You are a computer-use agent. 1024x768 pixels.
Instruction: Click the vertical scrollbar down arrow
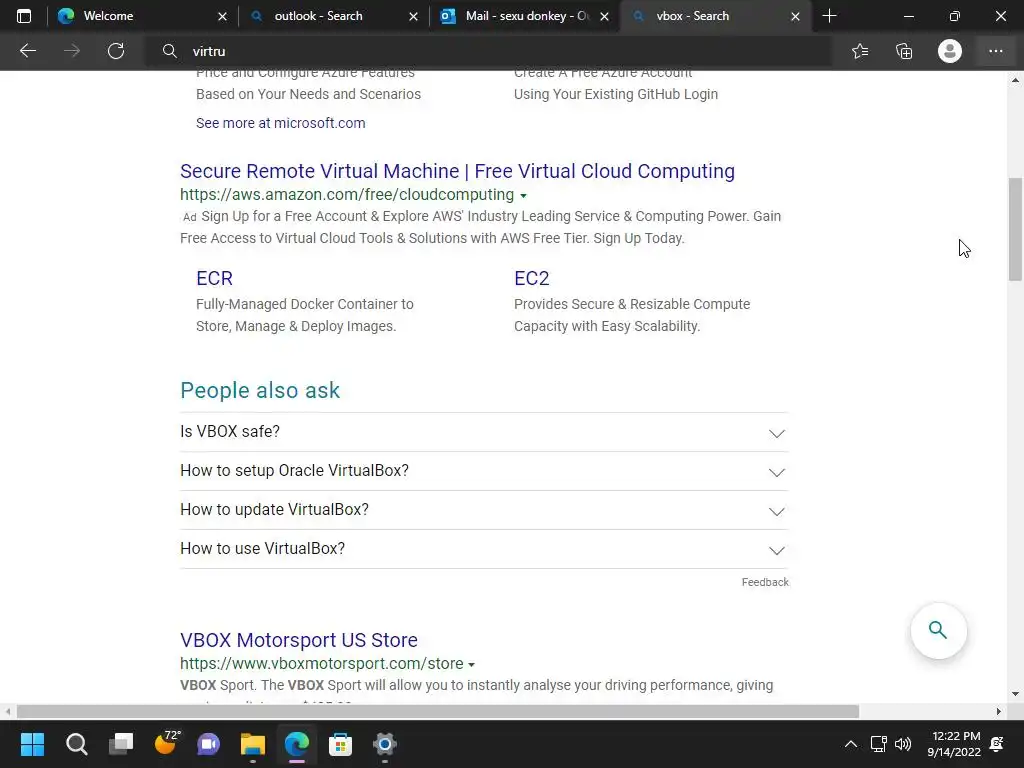coord(1016,694)
